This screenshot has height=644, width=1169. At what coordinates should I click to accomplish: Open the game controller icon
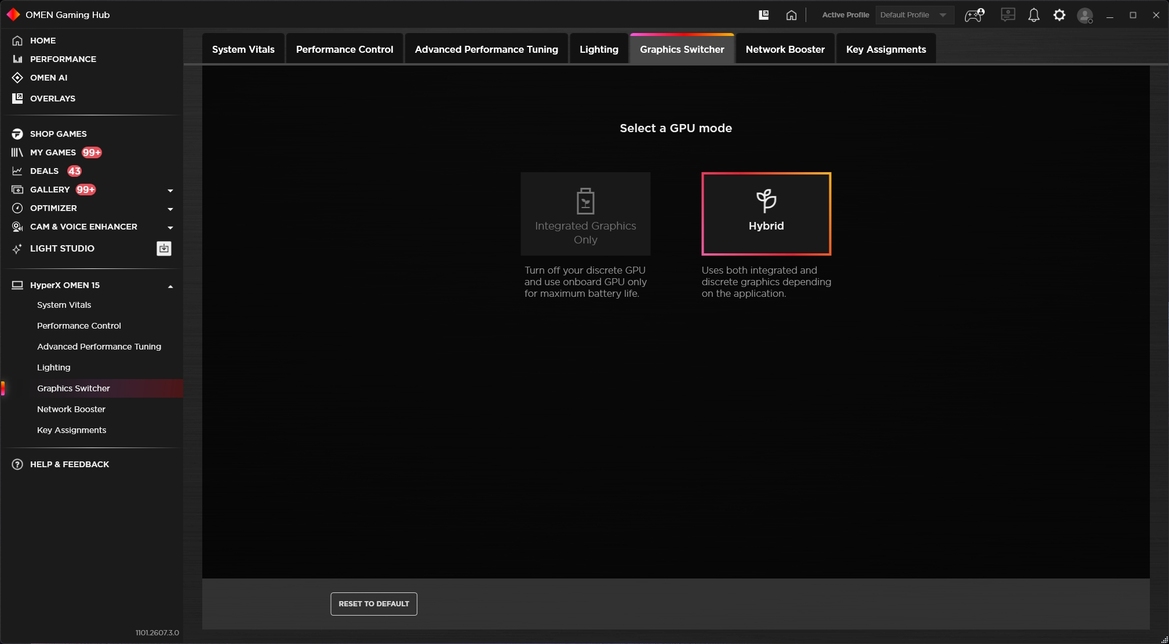(974, 15)
